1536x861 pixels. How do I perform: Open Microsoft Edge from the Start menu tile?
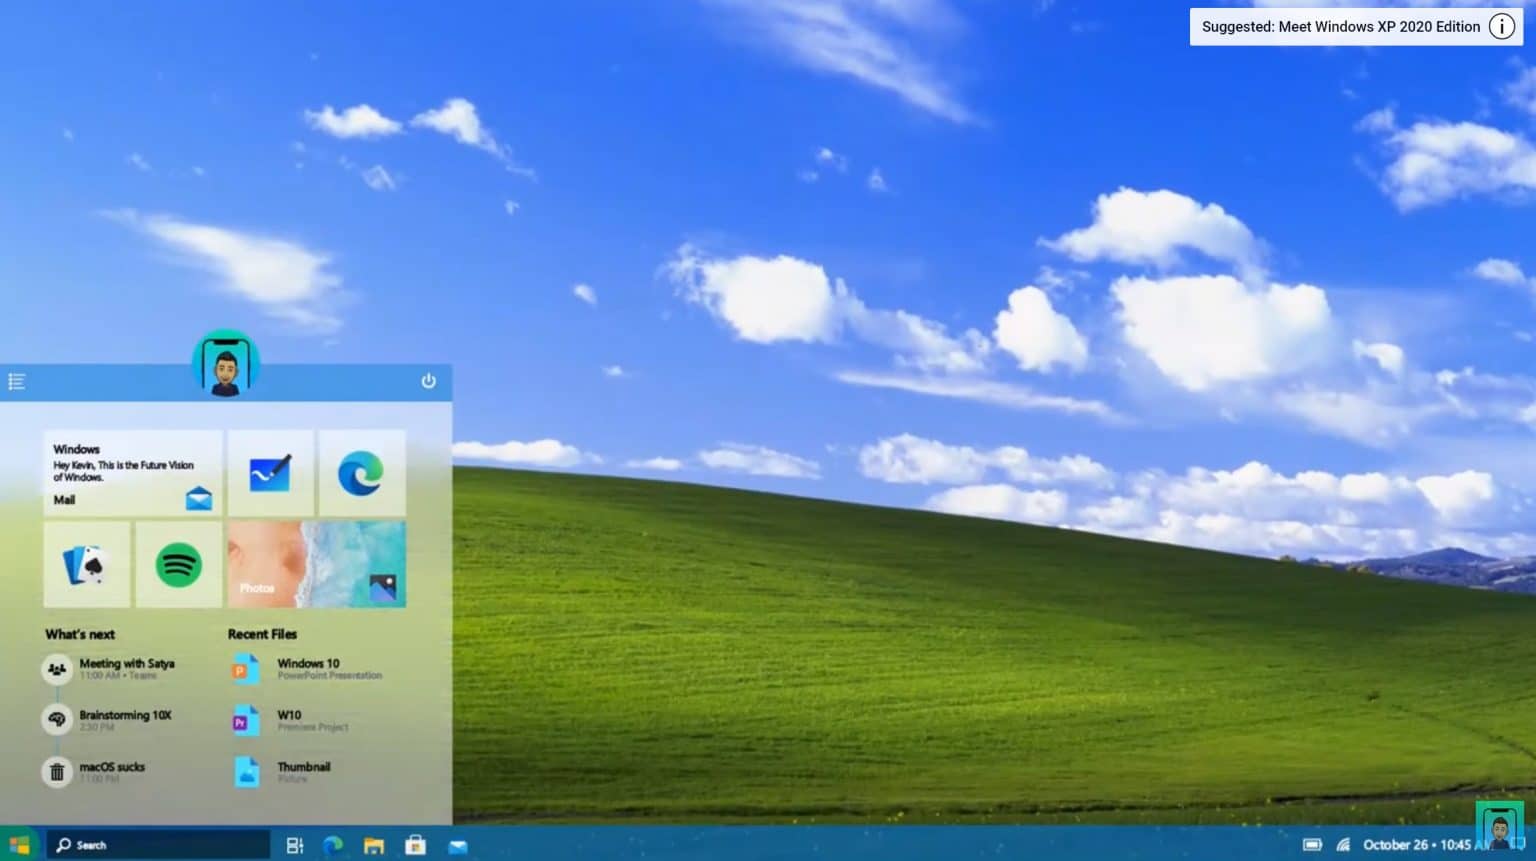pos(362,472)
